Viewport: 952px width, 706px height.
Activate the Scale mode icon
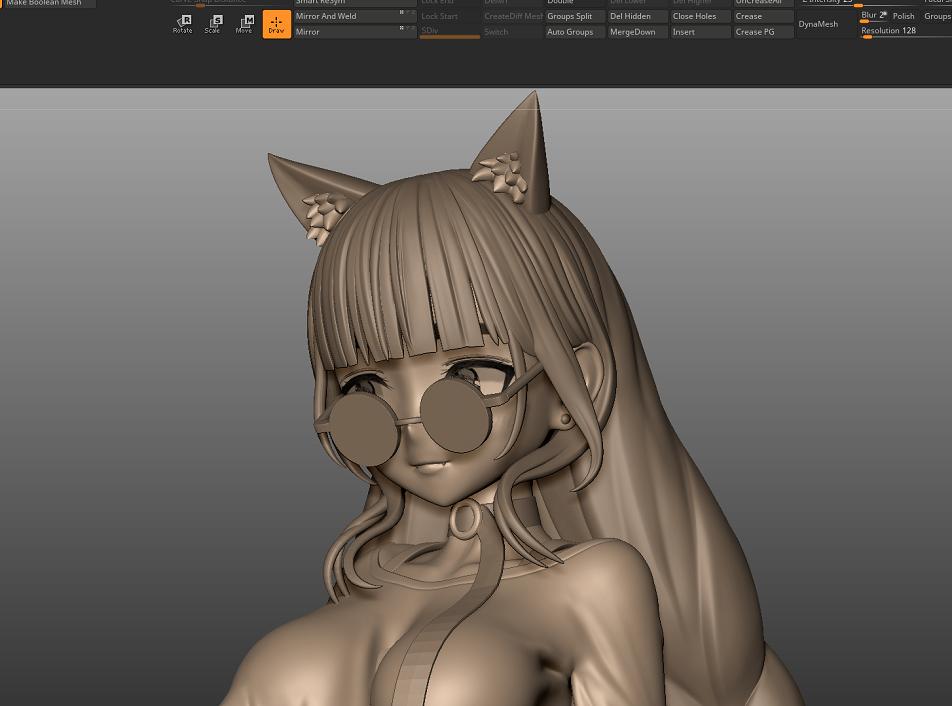(212, 24)
